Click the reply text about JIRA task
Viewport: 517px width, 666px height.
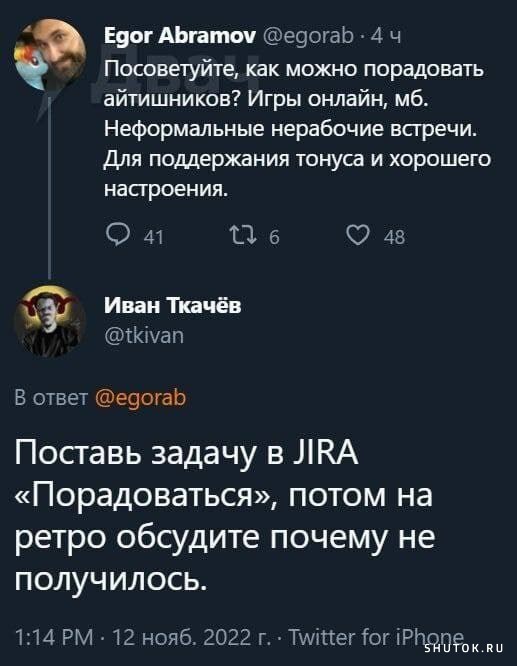tap(225, 515)
